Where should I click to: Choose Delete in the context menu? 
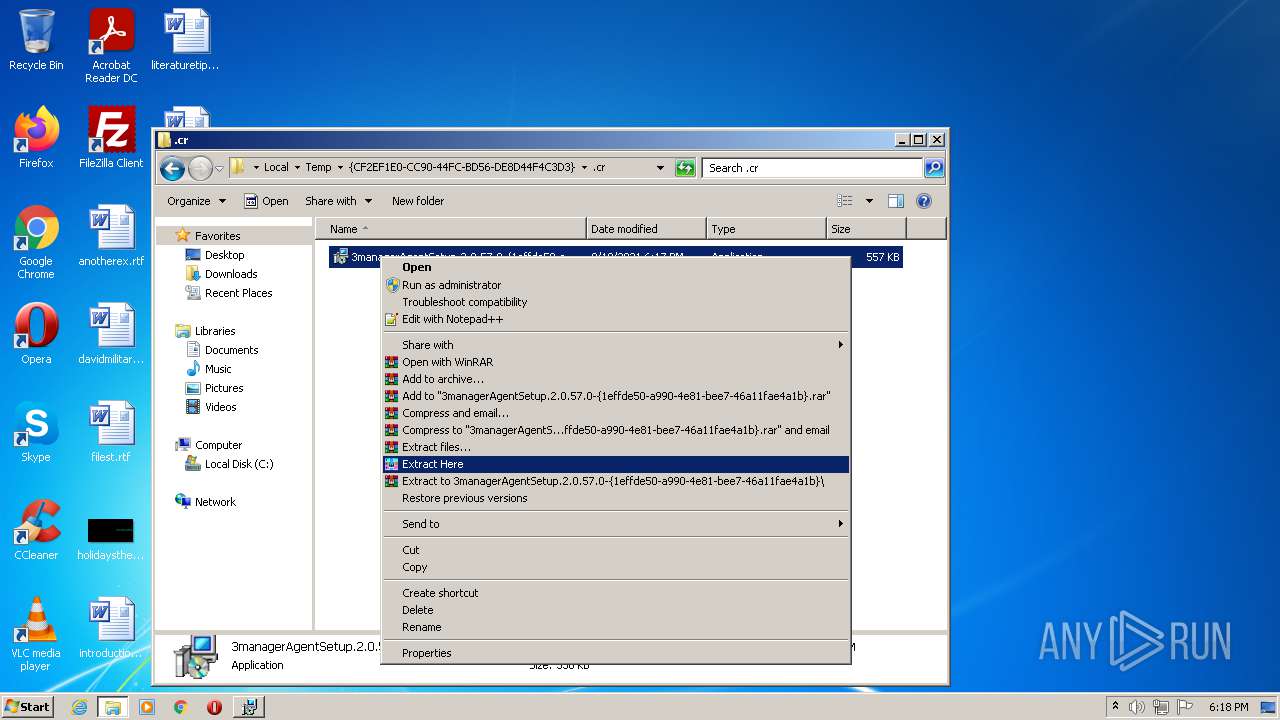(x=616, y=610)
